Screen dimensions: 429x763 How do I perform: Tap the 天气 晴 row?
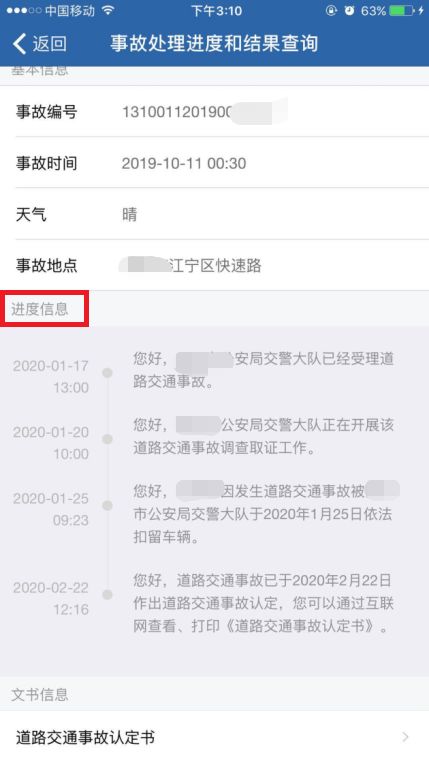point(214,214)
